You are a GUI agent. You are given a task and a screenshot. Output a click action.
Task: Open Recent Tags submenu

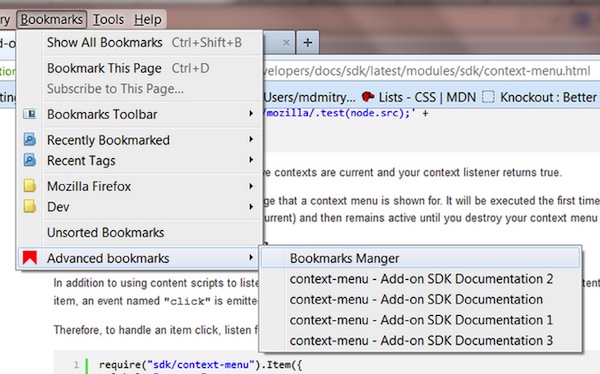tap(140, 161)
